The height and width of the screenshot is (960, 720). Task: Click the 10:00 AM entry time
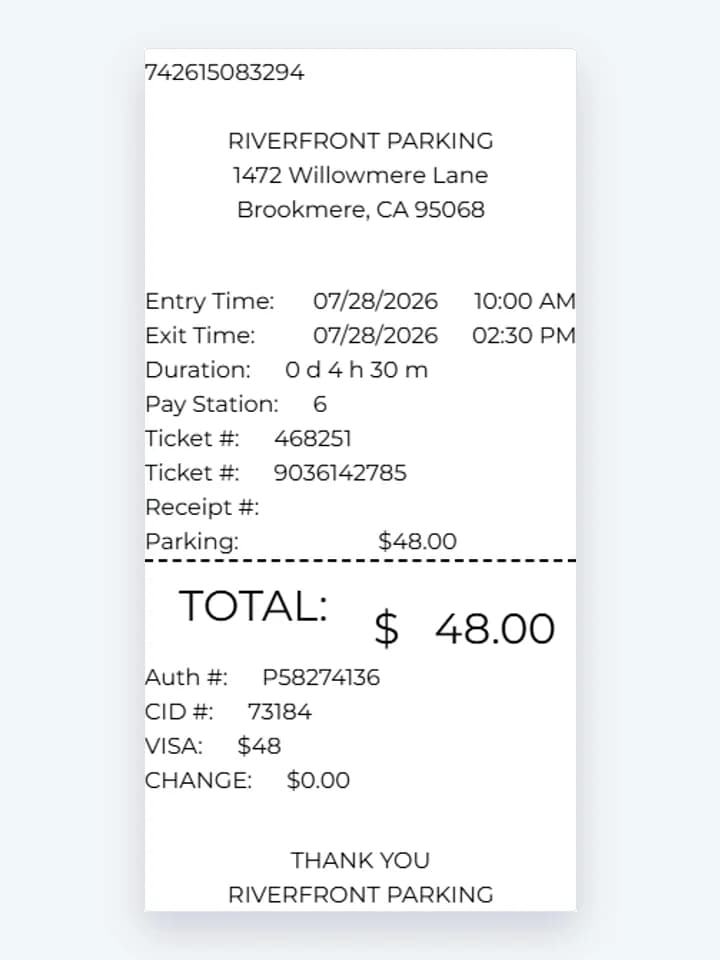(524, 301)
